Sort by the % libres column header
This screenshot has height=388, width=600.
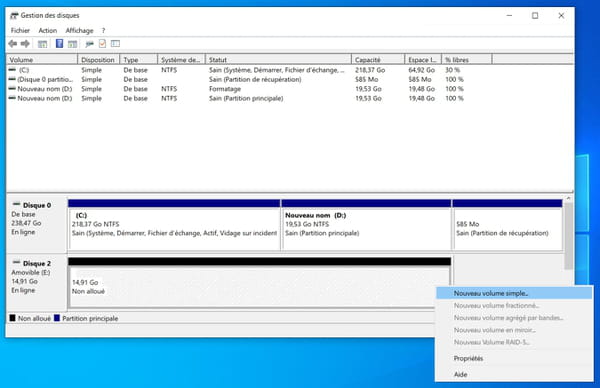tap(467, 60)
